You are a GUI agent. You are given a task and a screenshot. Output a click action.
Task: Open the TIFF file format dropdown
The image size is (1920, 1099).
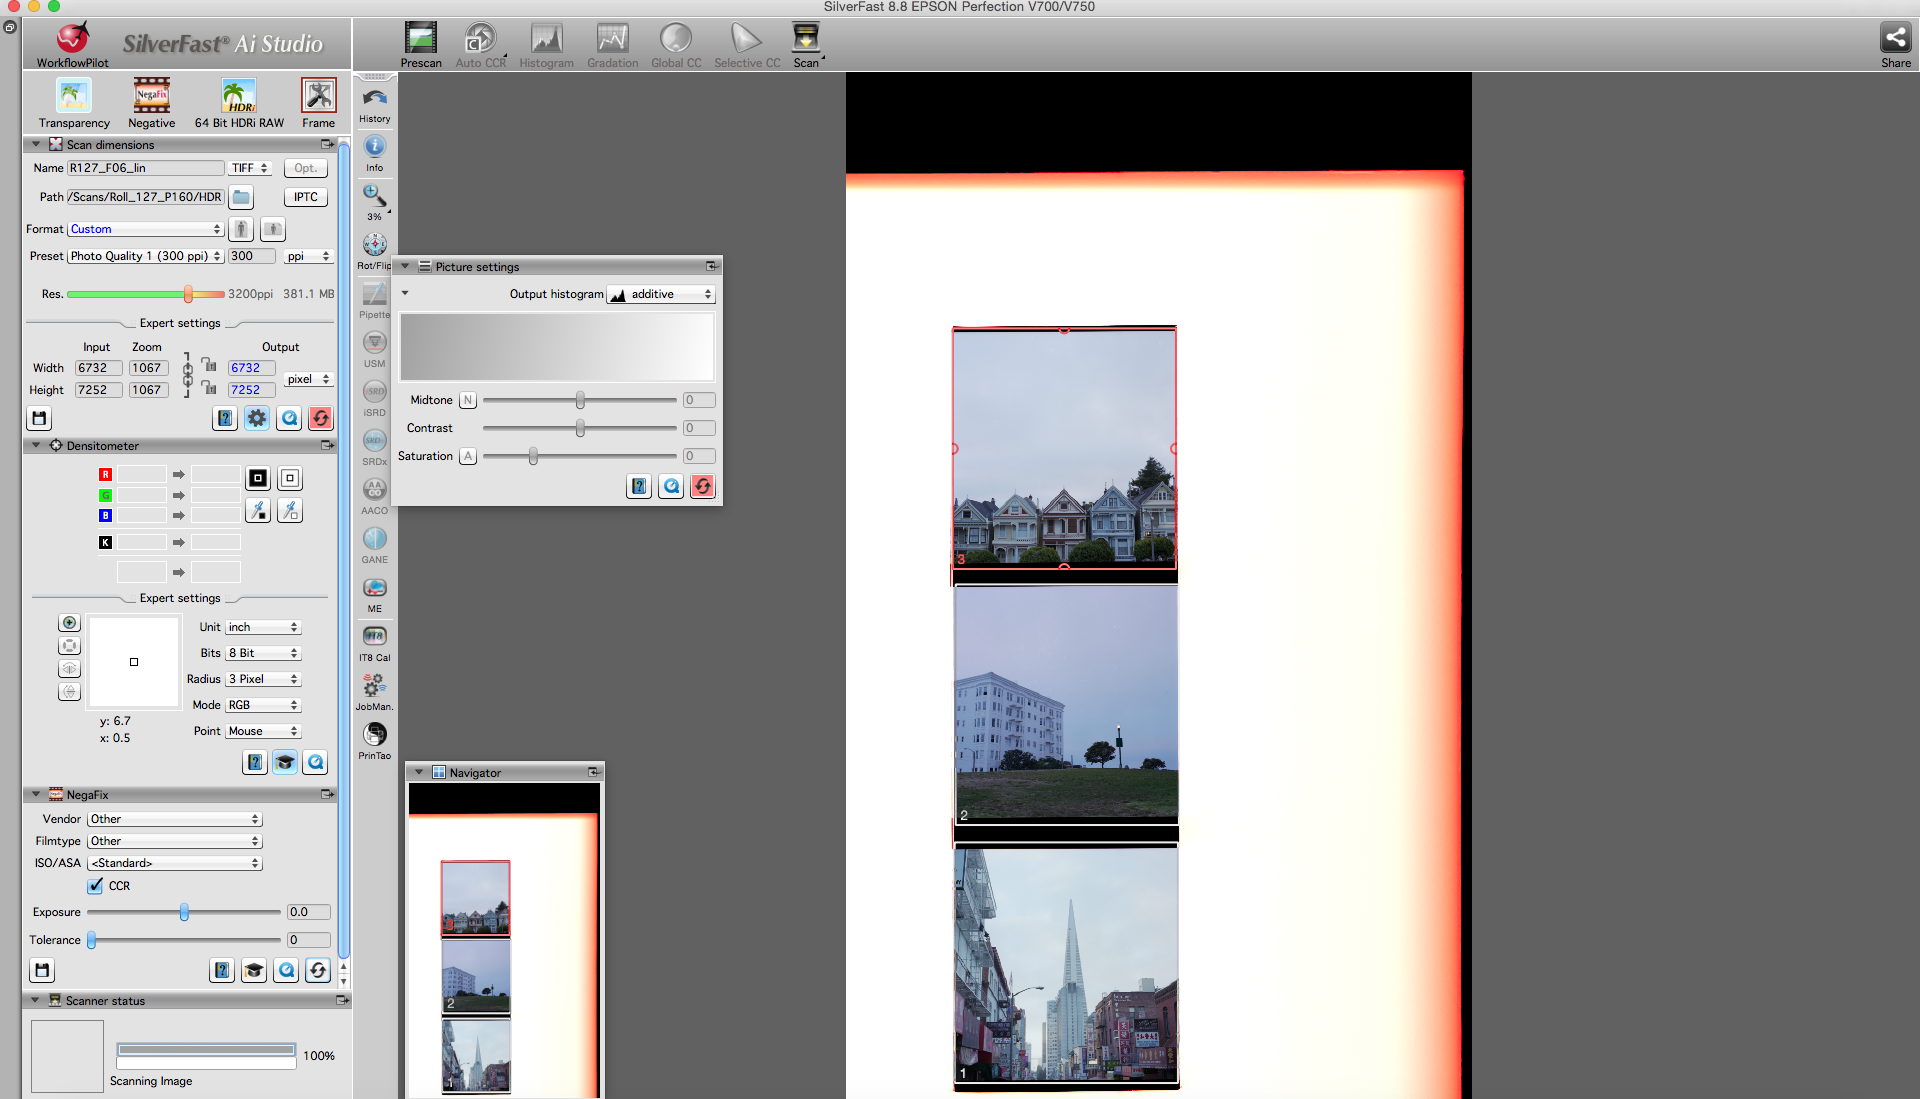tap(250, 168)
